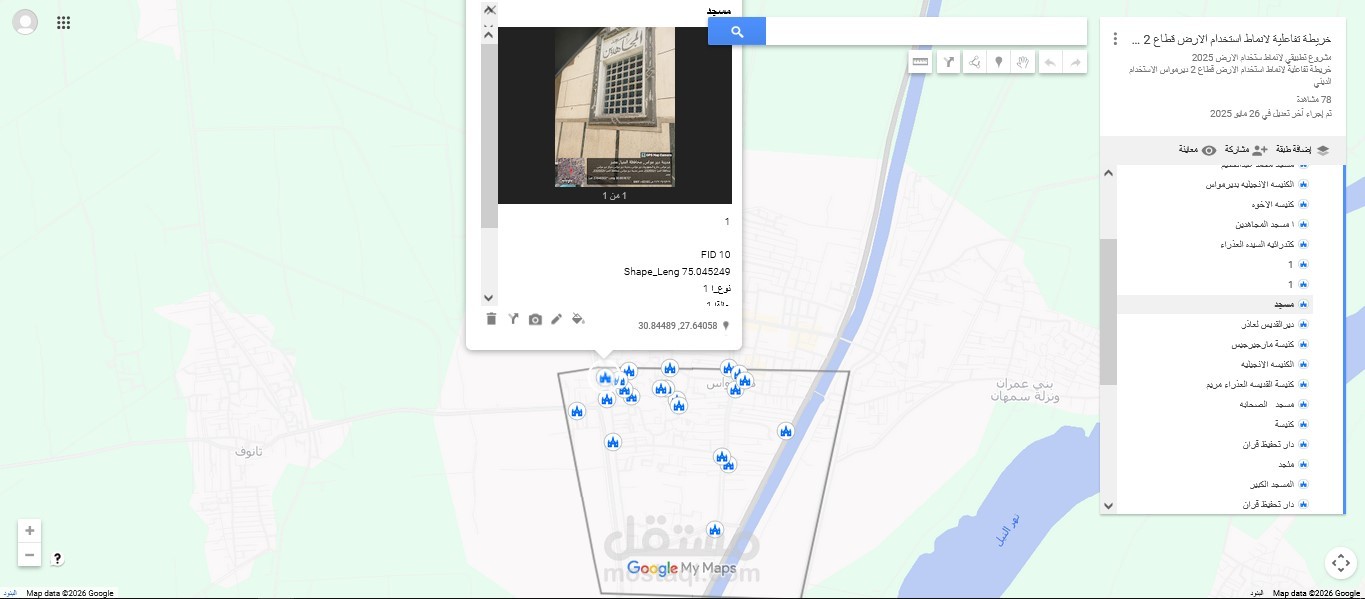Get directions to here from popup

click(513, 319)
